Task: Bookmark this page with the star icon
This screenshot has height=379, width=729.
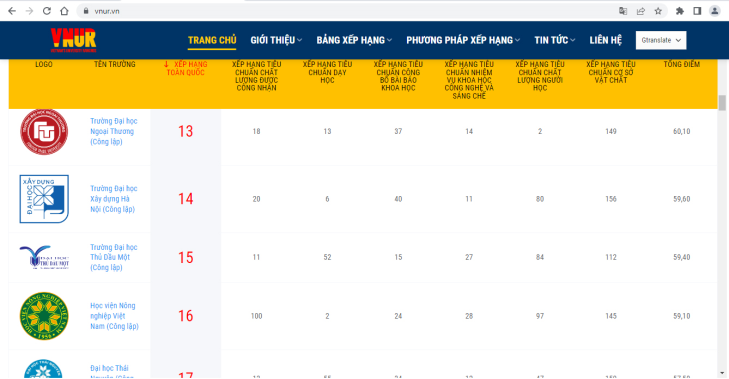Action: [658, 11]
